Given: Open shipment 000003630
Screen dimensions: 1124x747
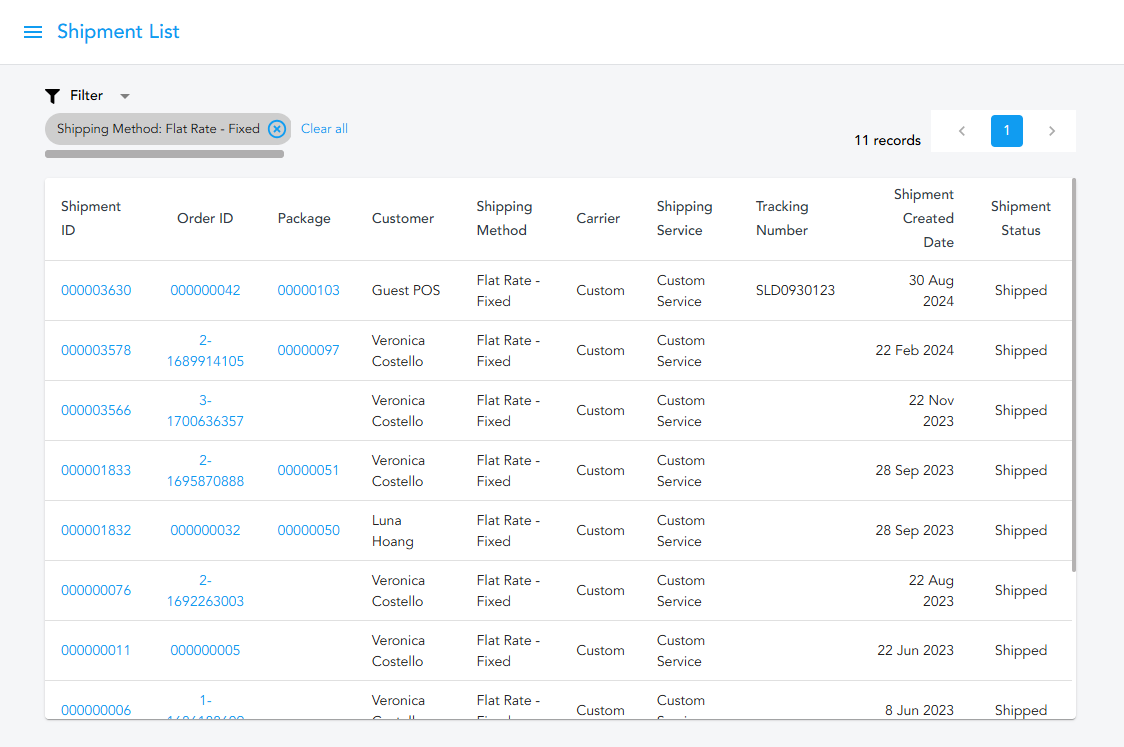Looking at the screenshot, I should click(x=96, y=290).
